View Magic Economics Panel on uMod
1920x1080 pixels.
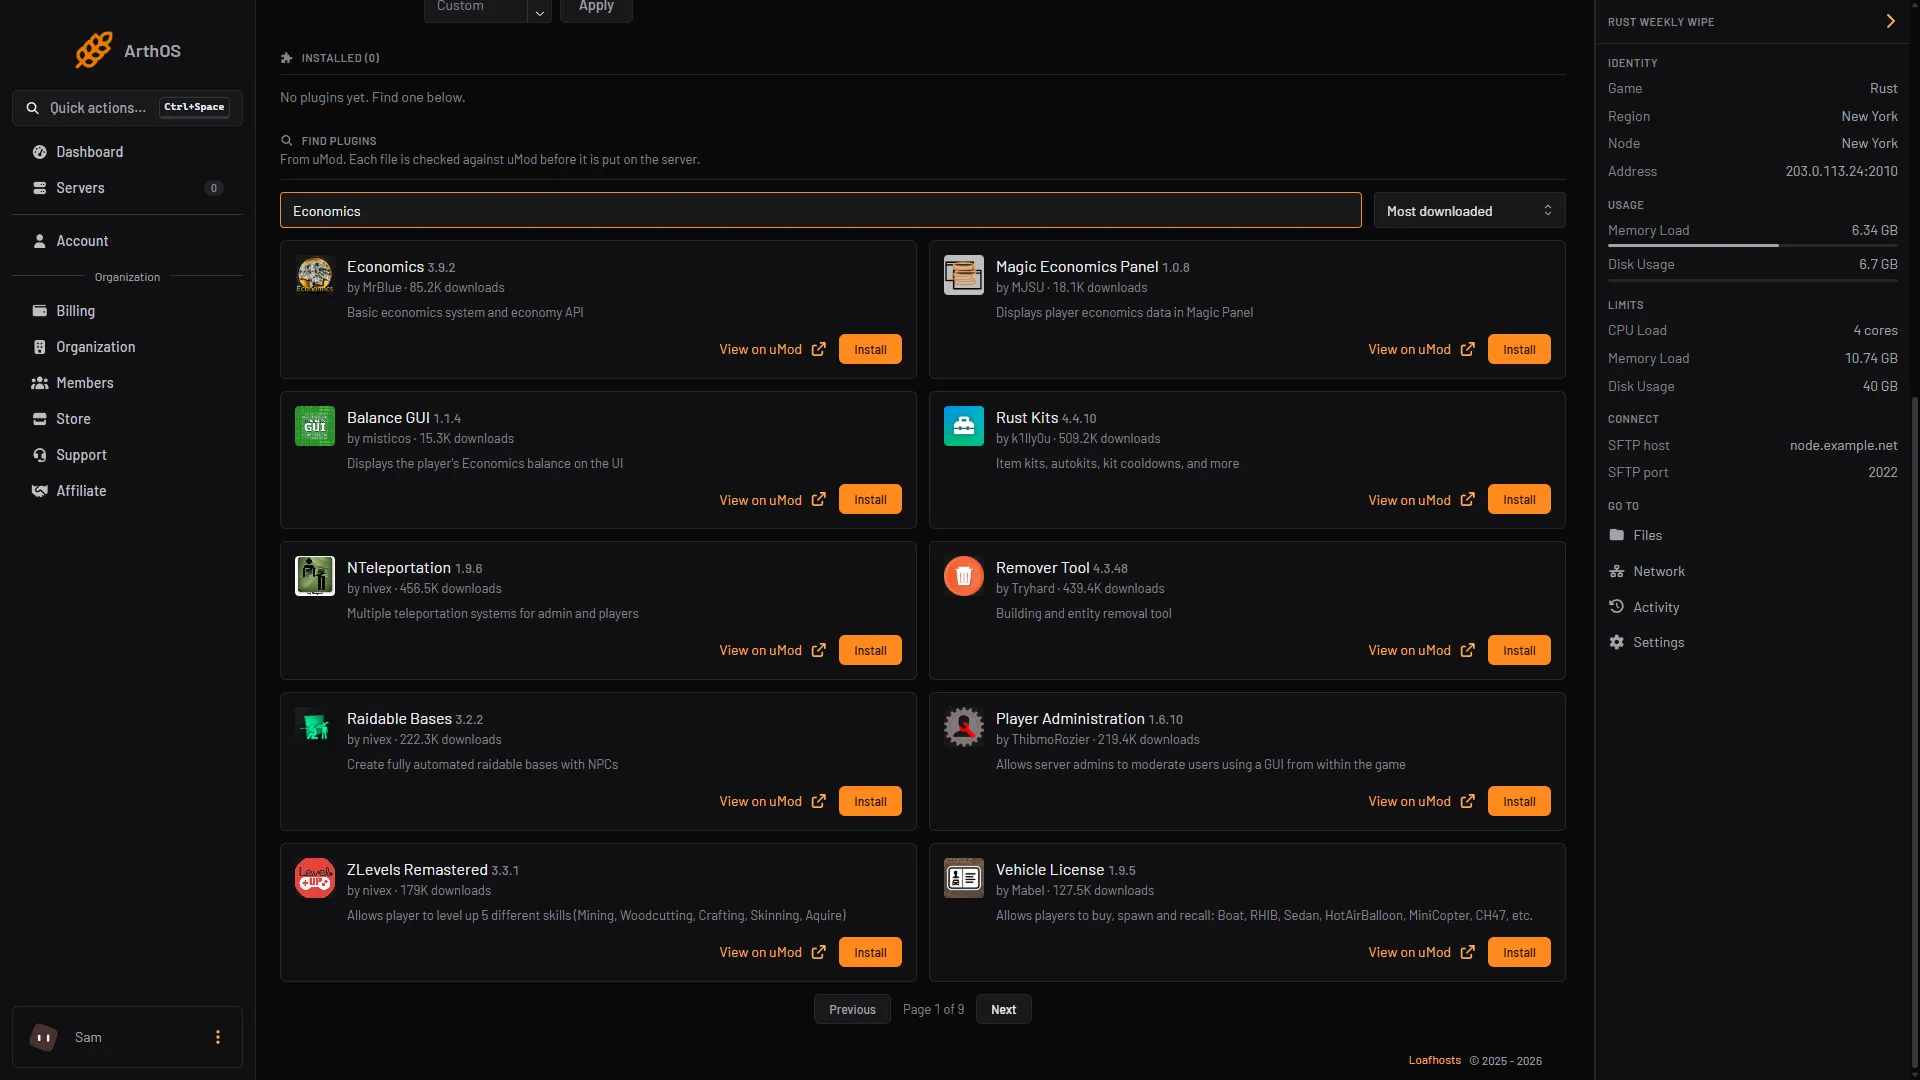(x=1421, y=349)
